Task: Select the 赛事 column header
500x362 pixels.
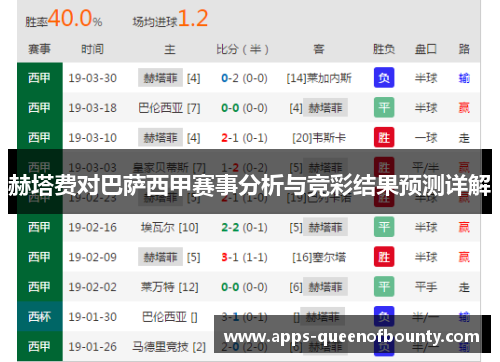Action: click(39, 49)
